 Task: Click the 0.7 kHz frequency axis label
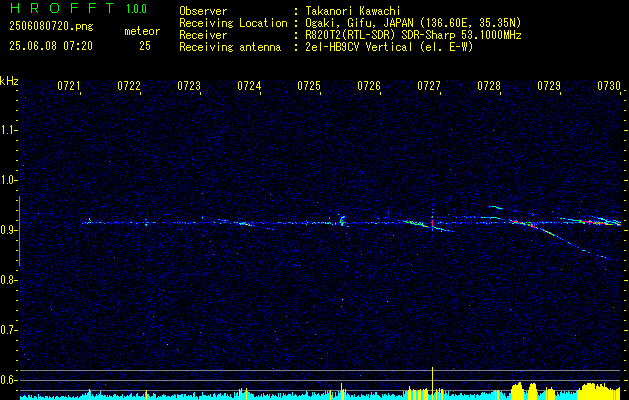[x=9, y=330]
